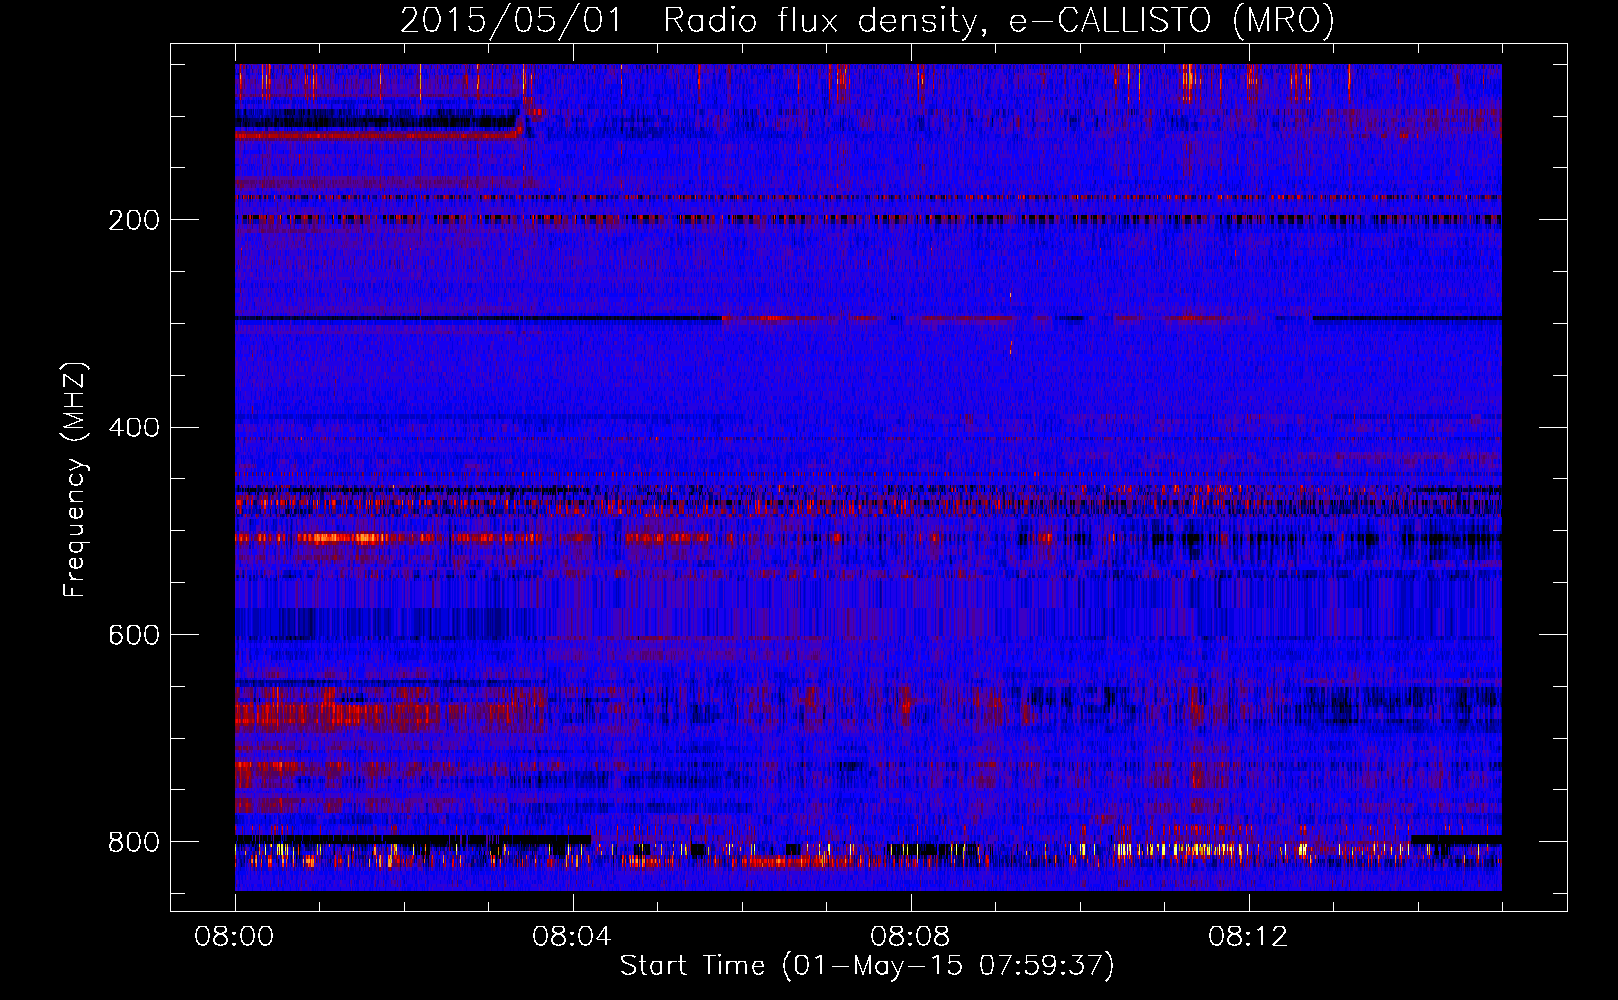Click the 600 frequency tick label
This screenshot has width=1618, height=1000.
pyautogui.click(x=134, y=635)
